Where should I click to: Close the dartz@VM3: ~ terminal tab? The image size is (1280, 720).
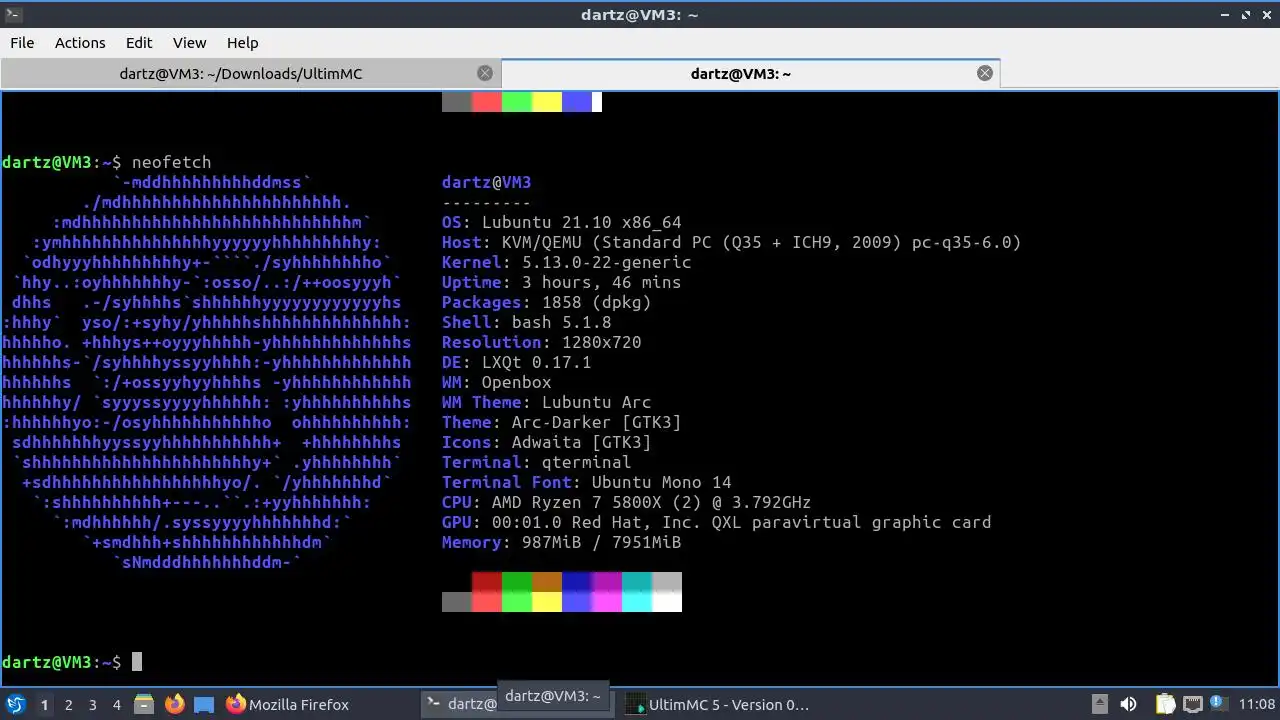click(985, 73)
